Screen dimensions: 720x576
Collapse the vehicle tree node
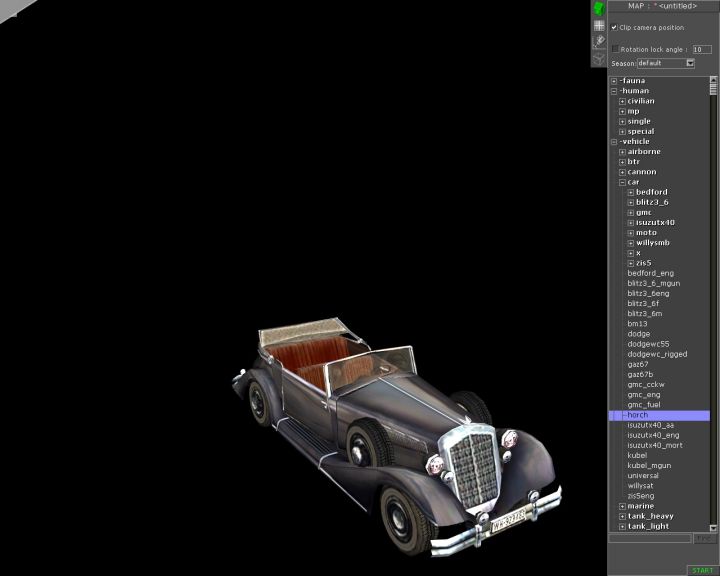pyautogui.click(x=614, y=142)
